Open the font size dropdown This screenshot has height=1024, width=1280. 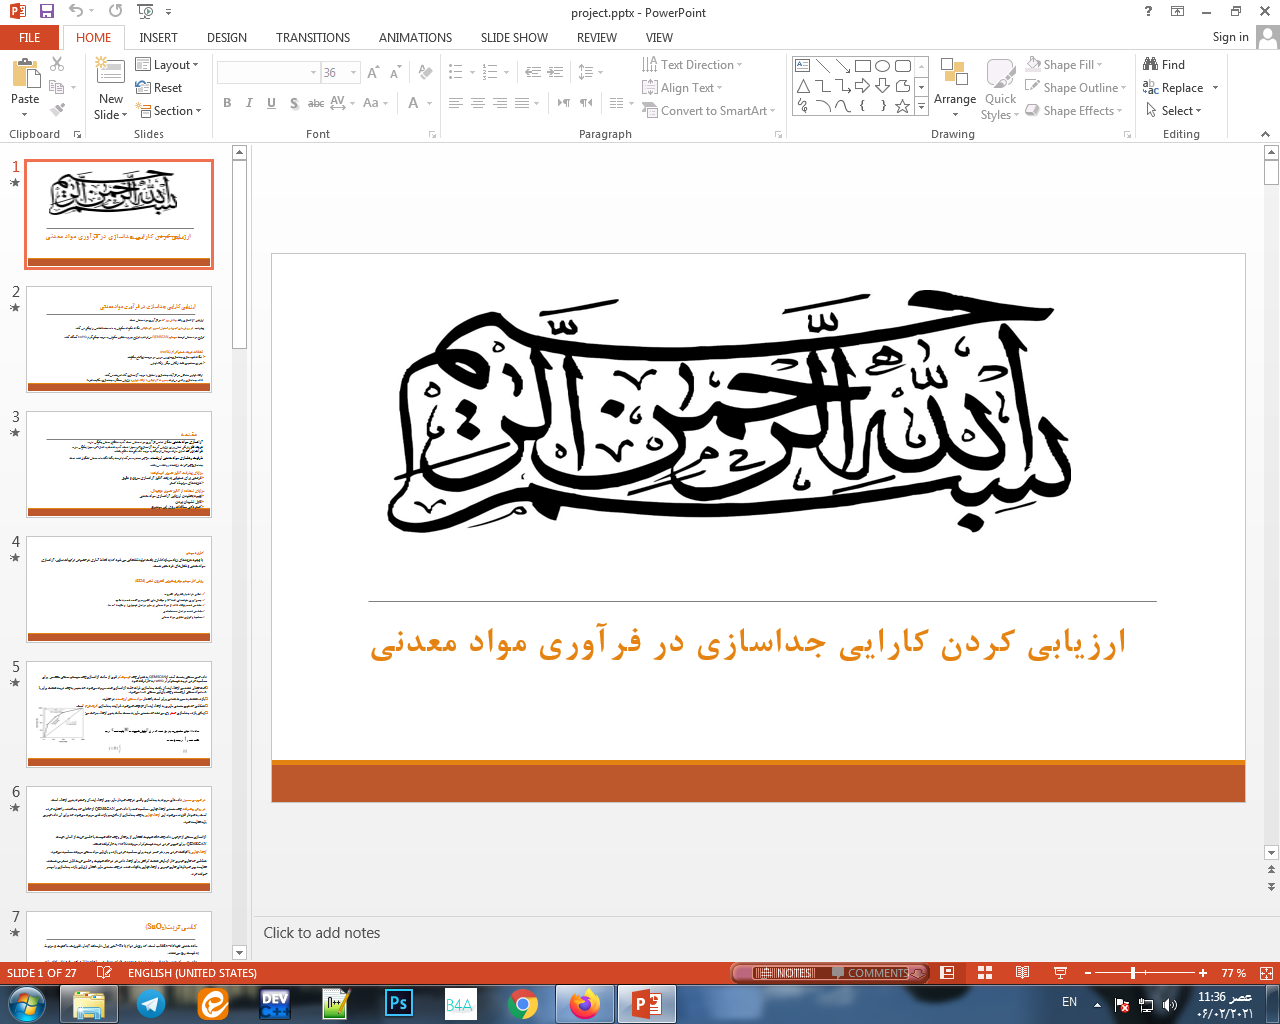[x=353, y=73]
